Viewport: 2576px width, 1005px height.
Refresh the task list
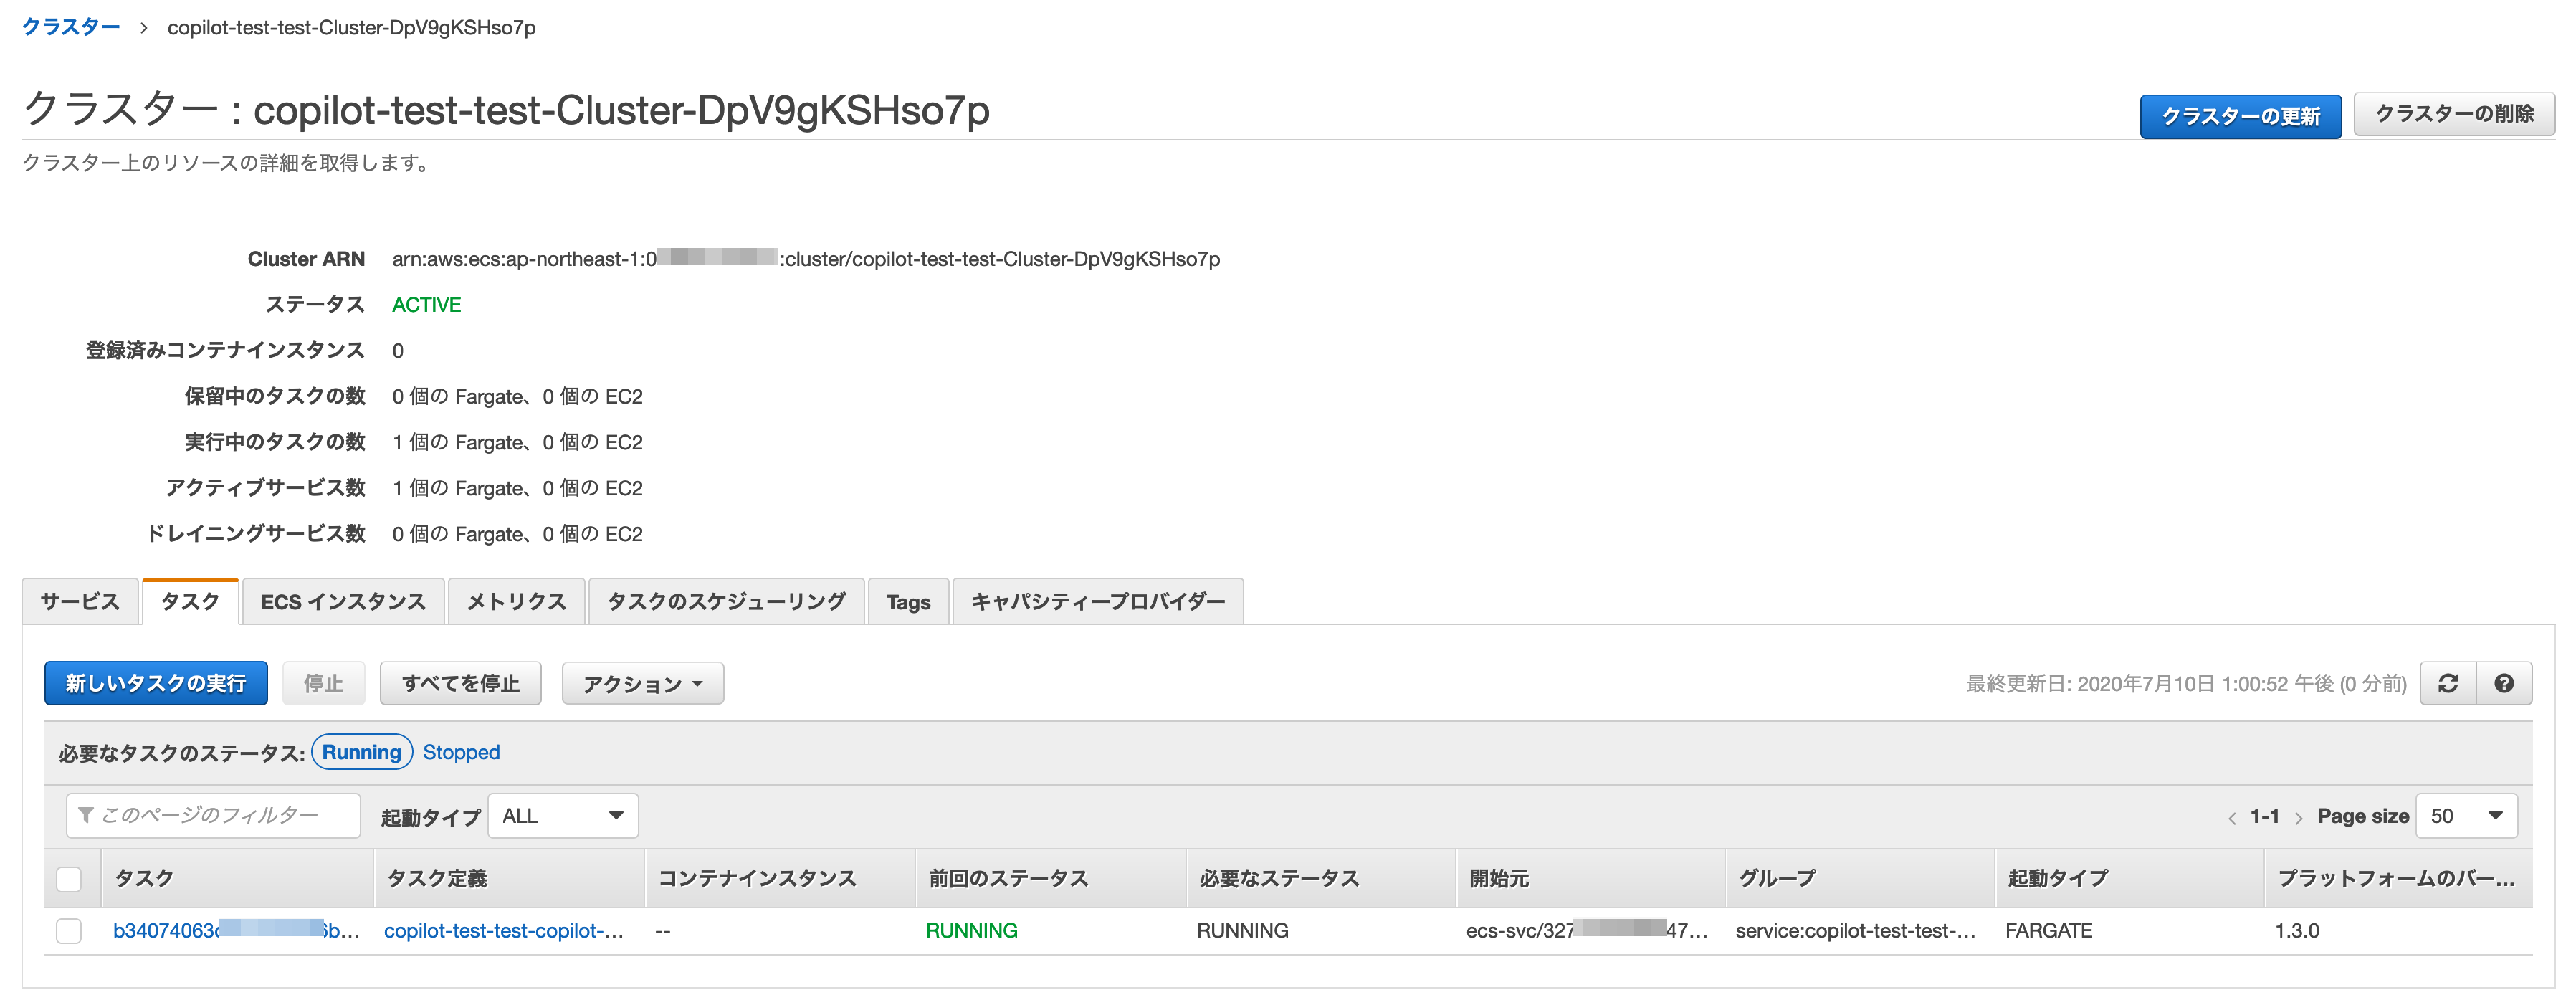(2447, 683)
